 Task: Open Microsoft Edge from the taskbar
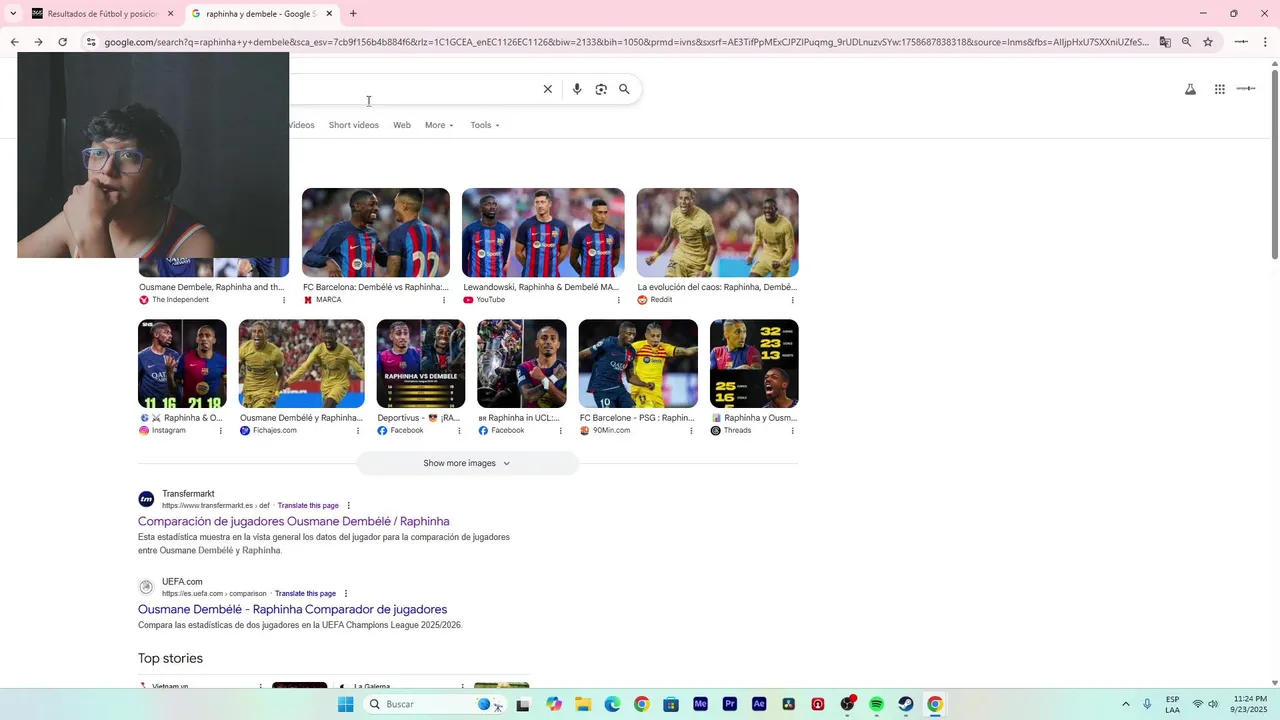[612, 704]
